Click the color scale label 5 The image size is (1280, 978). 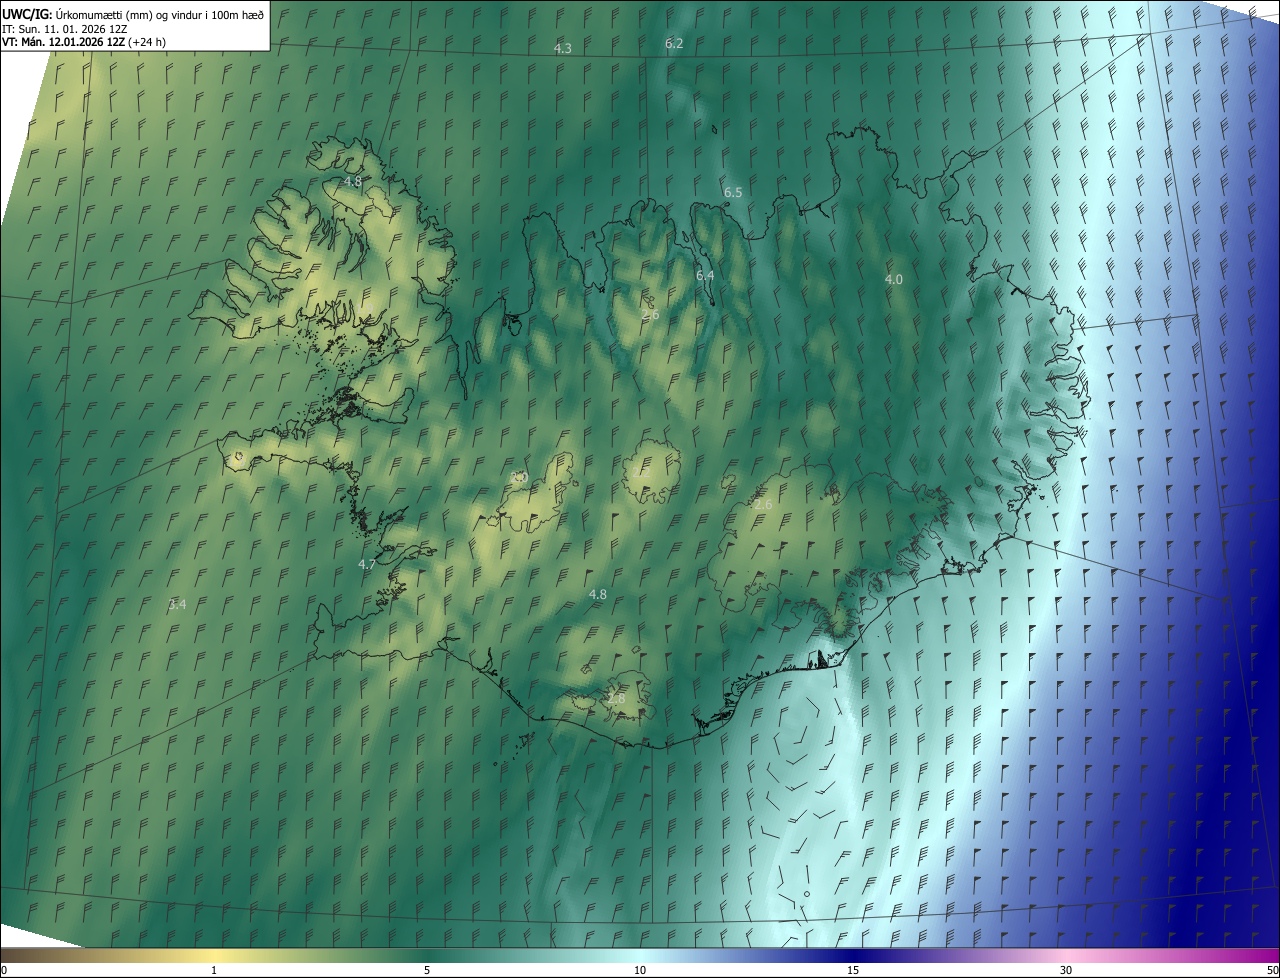point(427,970)
